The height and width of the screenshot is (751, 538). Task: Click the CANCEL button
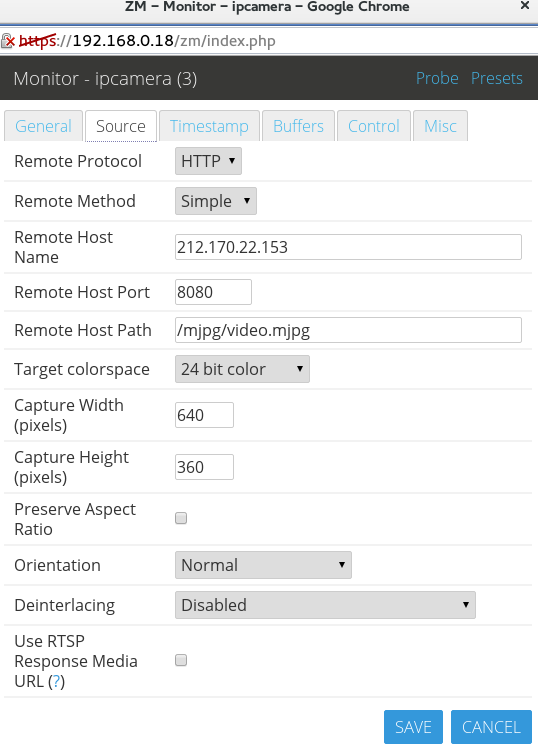point(492,727)
